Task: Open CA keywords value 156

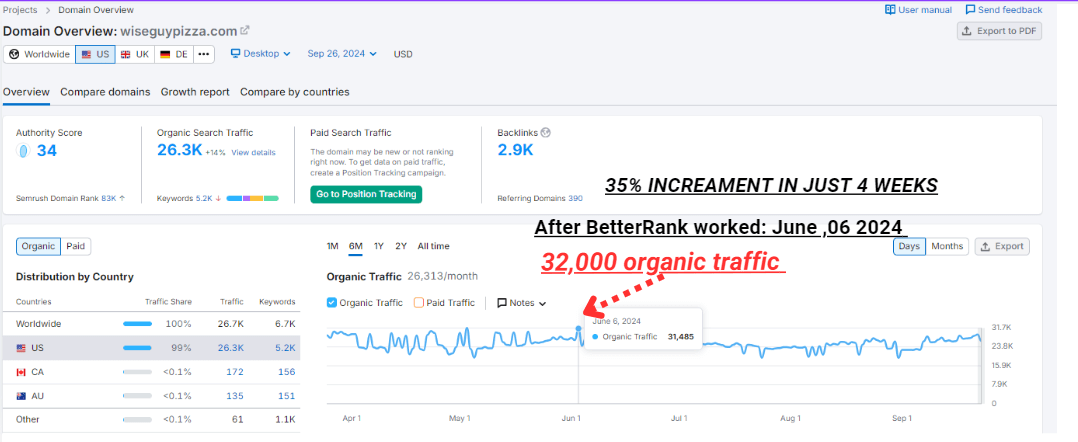Action: pyautogui.click(x=287, y=372)
